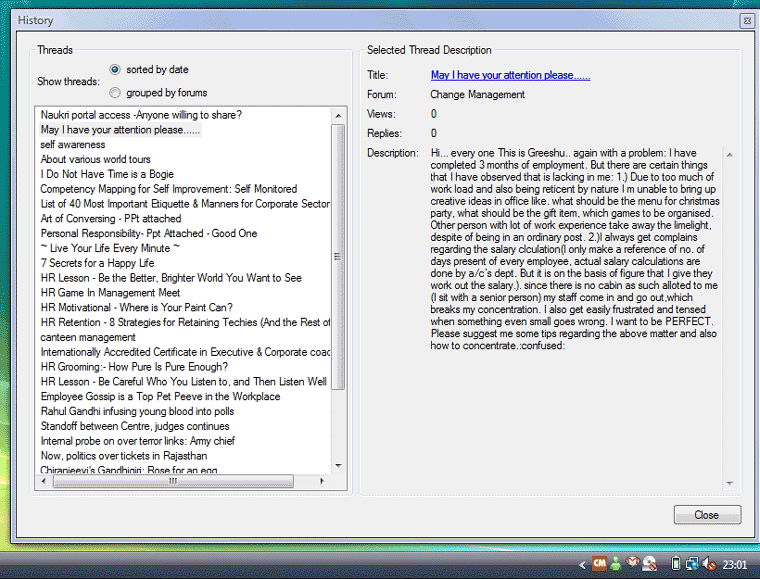Select Competency Mapping for Self Improvement thread

(169, 189)
